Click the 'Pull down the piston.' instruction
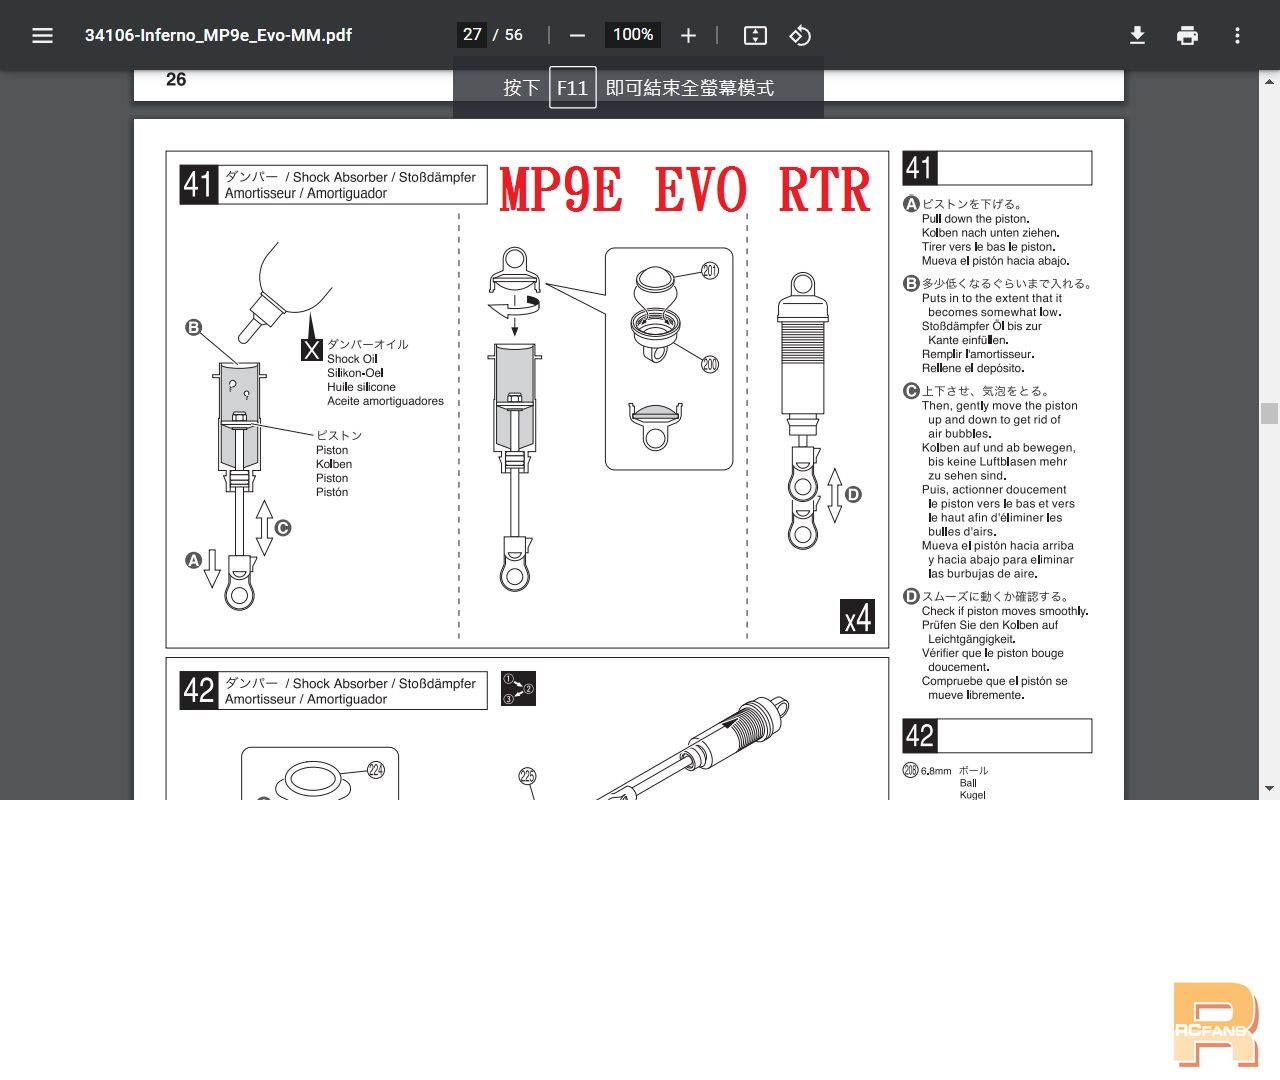Image resolution: width=1280 pixels, height=1080 pixels. point(976,219)
